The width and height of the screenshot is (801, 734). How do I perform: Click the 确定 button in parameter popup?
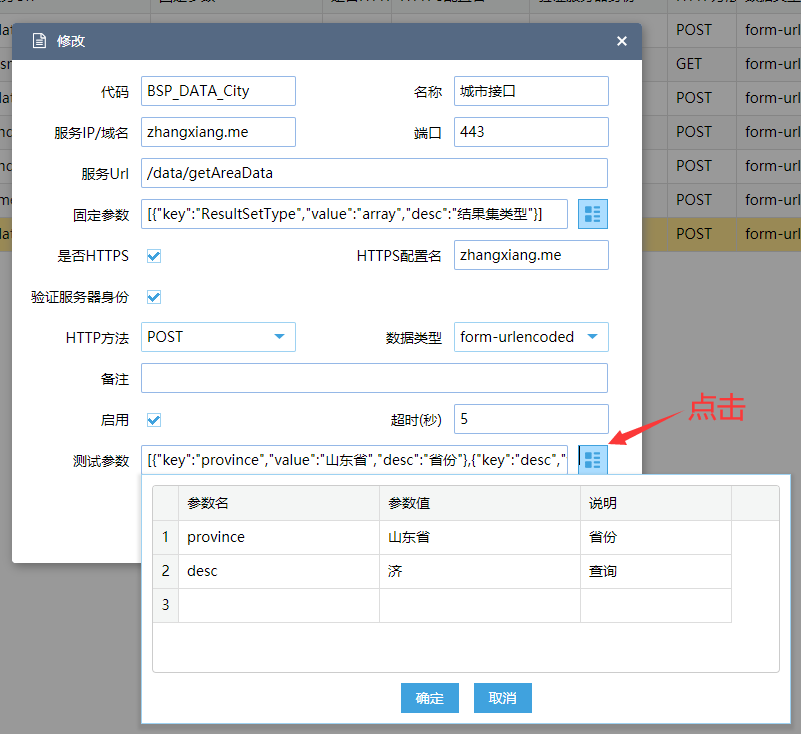point(429,698)
